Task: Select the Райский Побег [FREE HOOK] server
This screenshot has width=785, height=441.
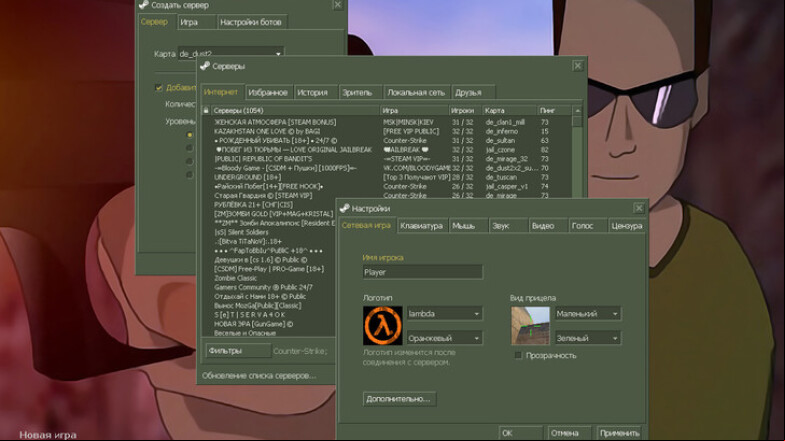Action: pos(386,186)
